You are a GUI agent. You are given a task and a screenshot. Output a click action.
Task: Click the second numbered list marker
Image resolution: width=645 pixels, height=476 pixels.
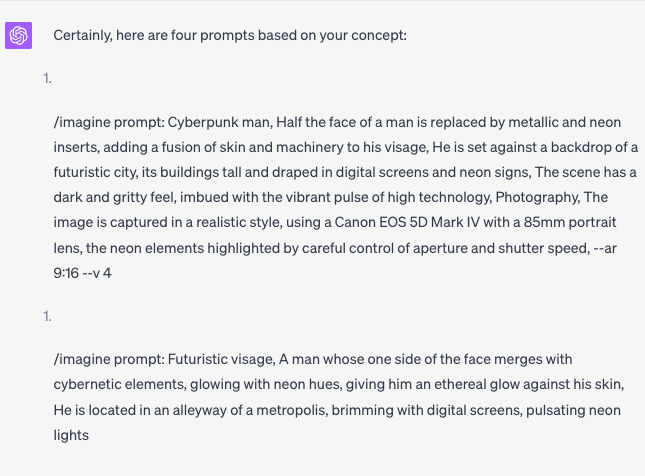(47, 315)
